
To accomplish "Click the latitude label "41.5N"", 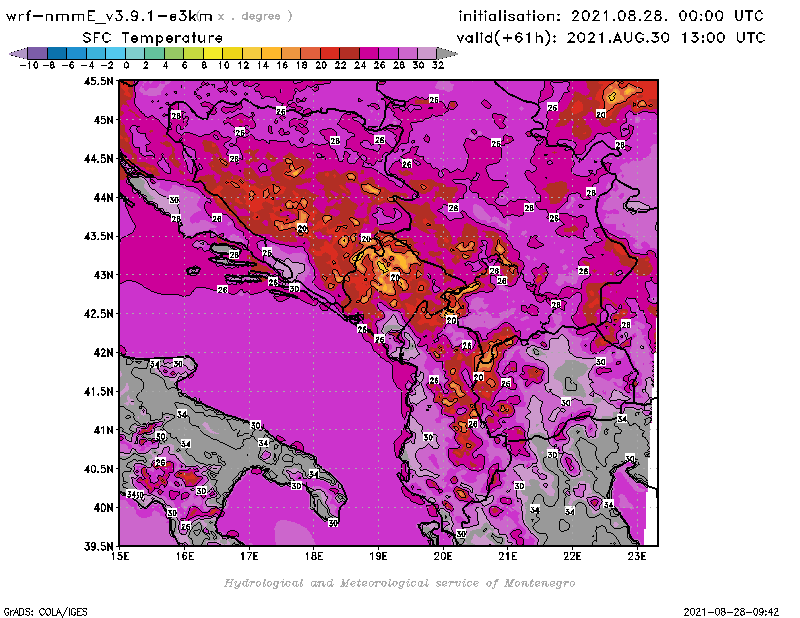I will click(x=98, y=391).
